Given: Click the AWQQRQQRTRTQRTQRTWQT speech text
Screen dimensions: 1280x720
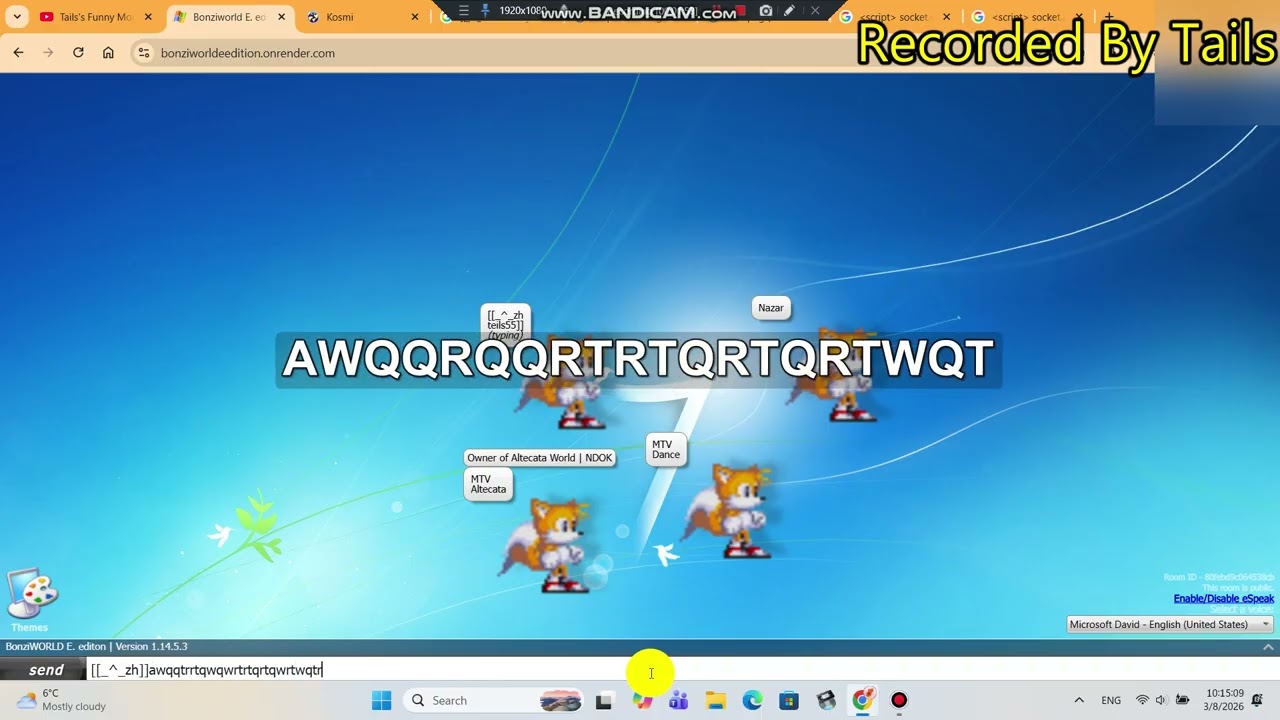Looking at the screenshot, I should click(638, 359).
